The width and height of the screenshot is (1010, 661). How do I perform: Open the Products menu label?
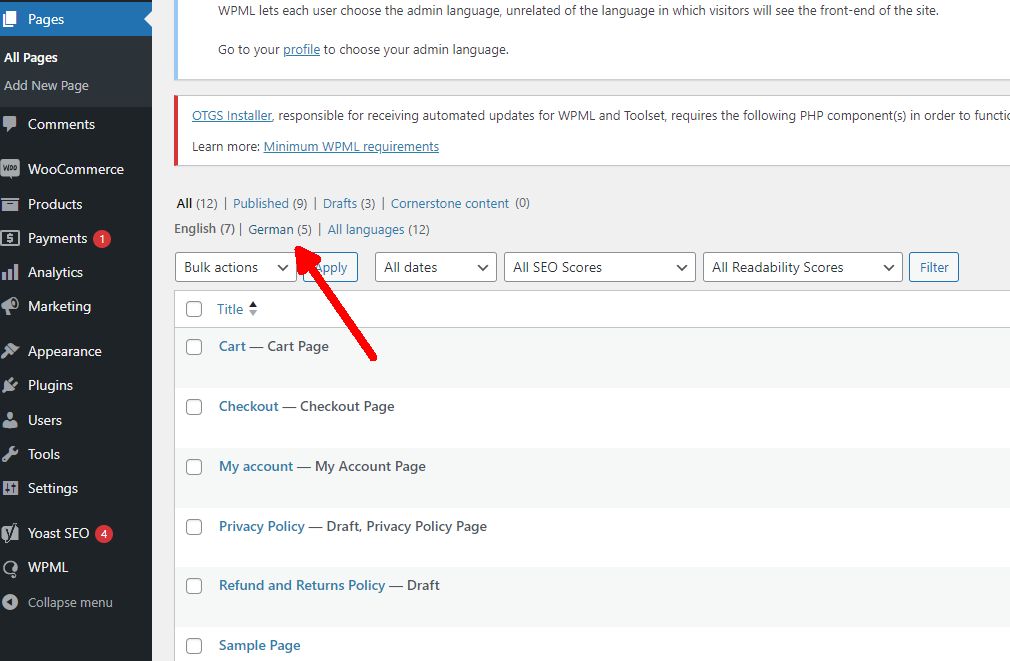(x=55, y=204)
